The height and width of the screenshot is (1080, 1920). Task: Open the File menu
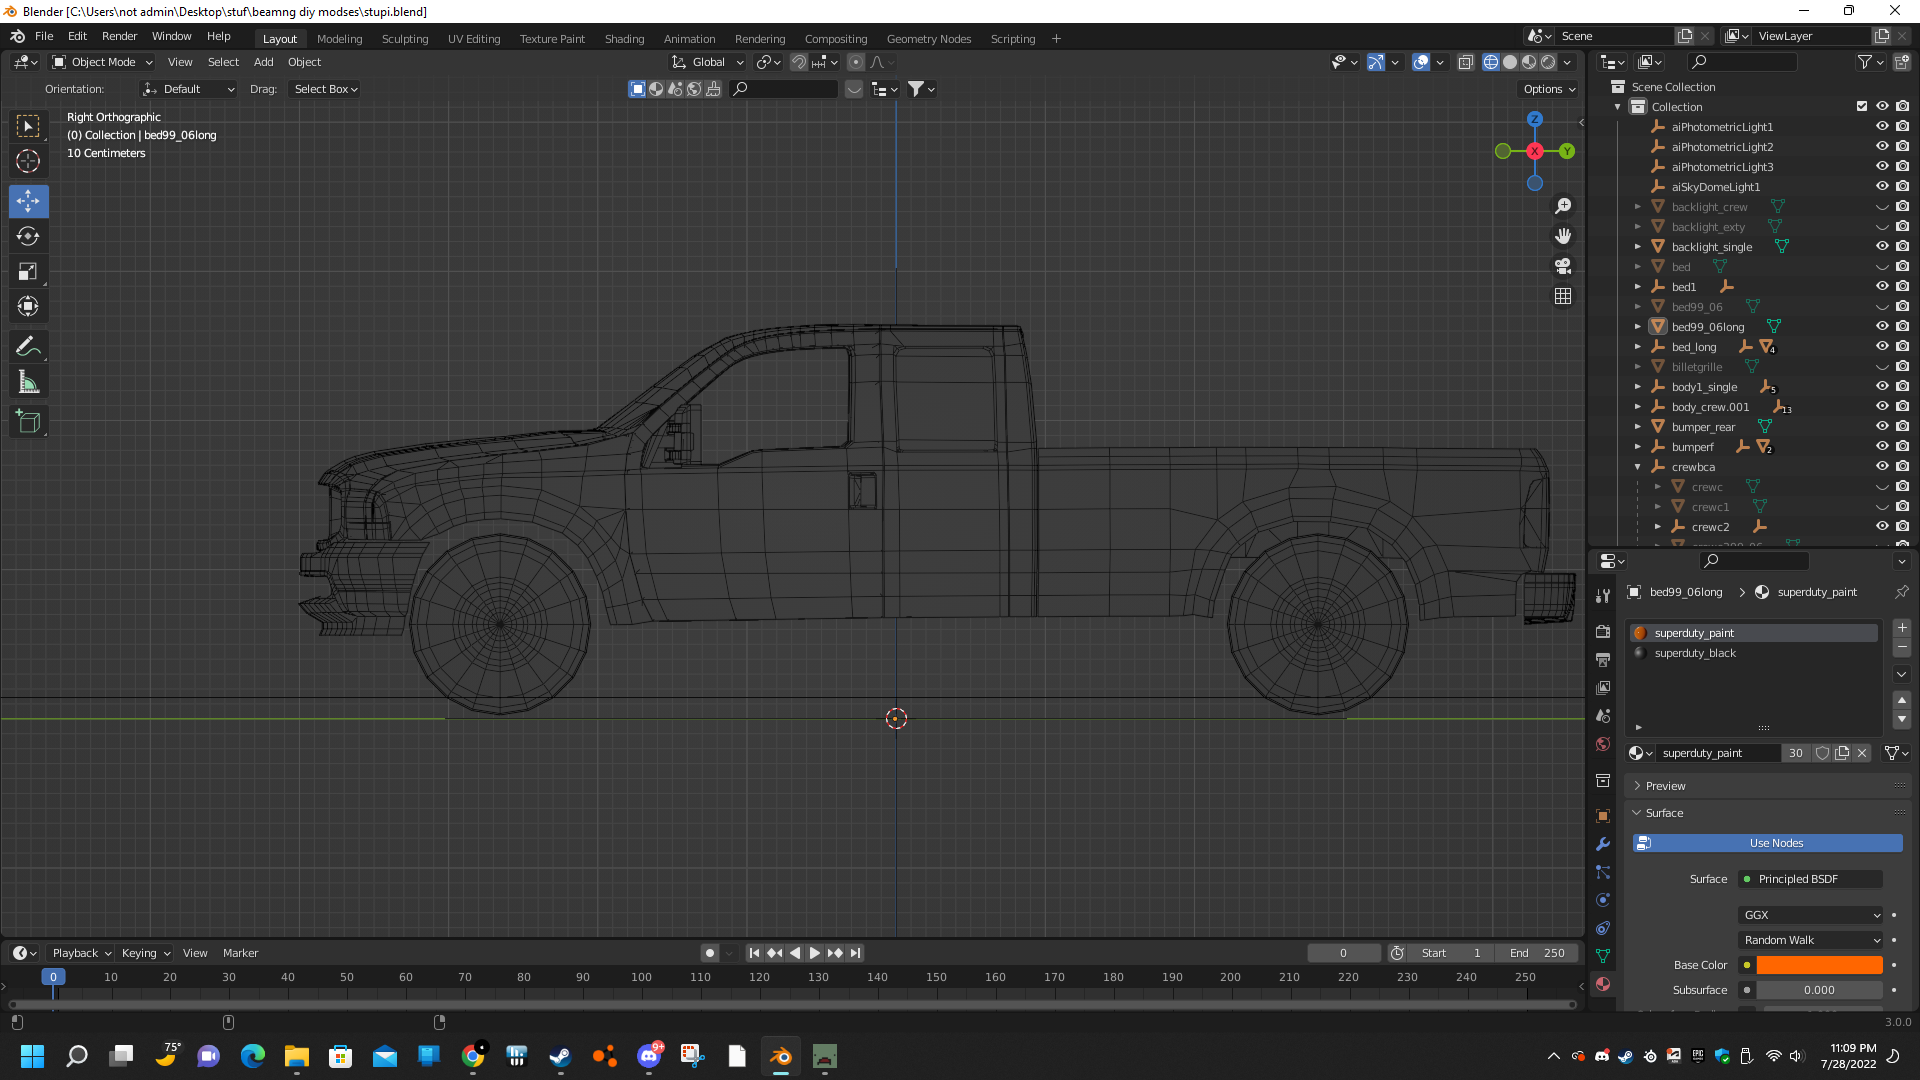click(x=44, y=36)
